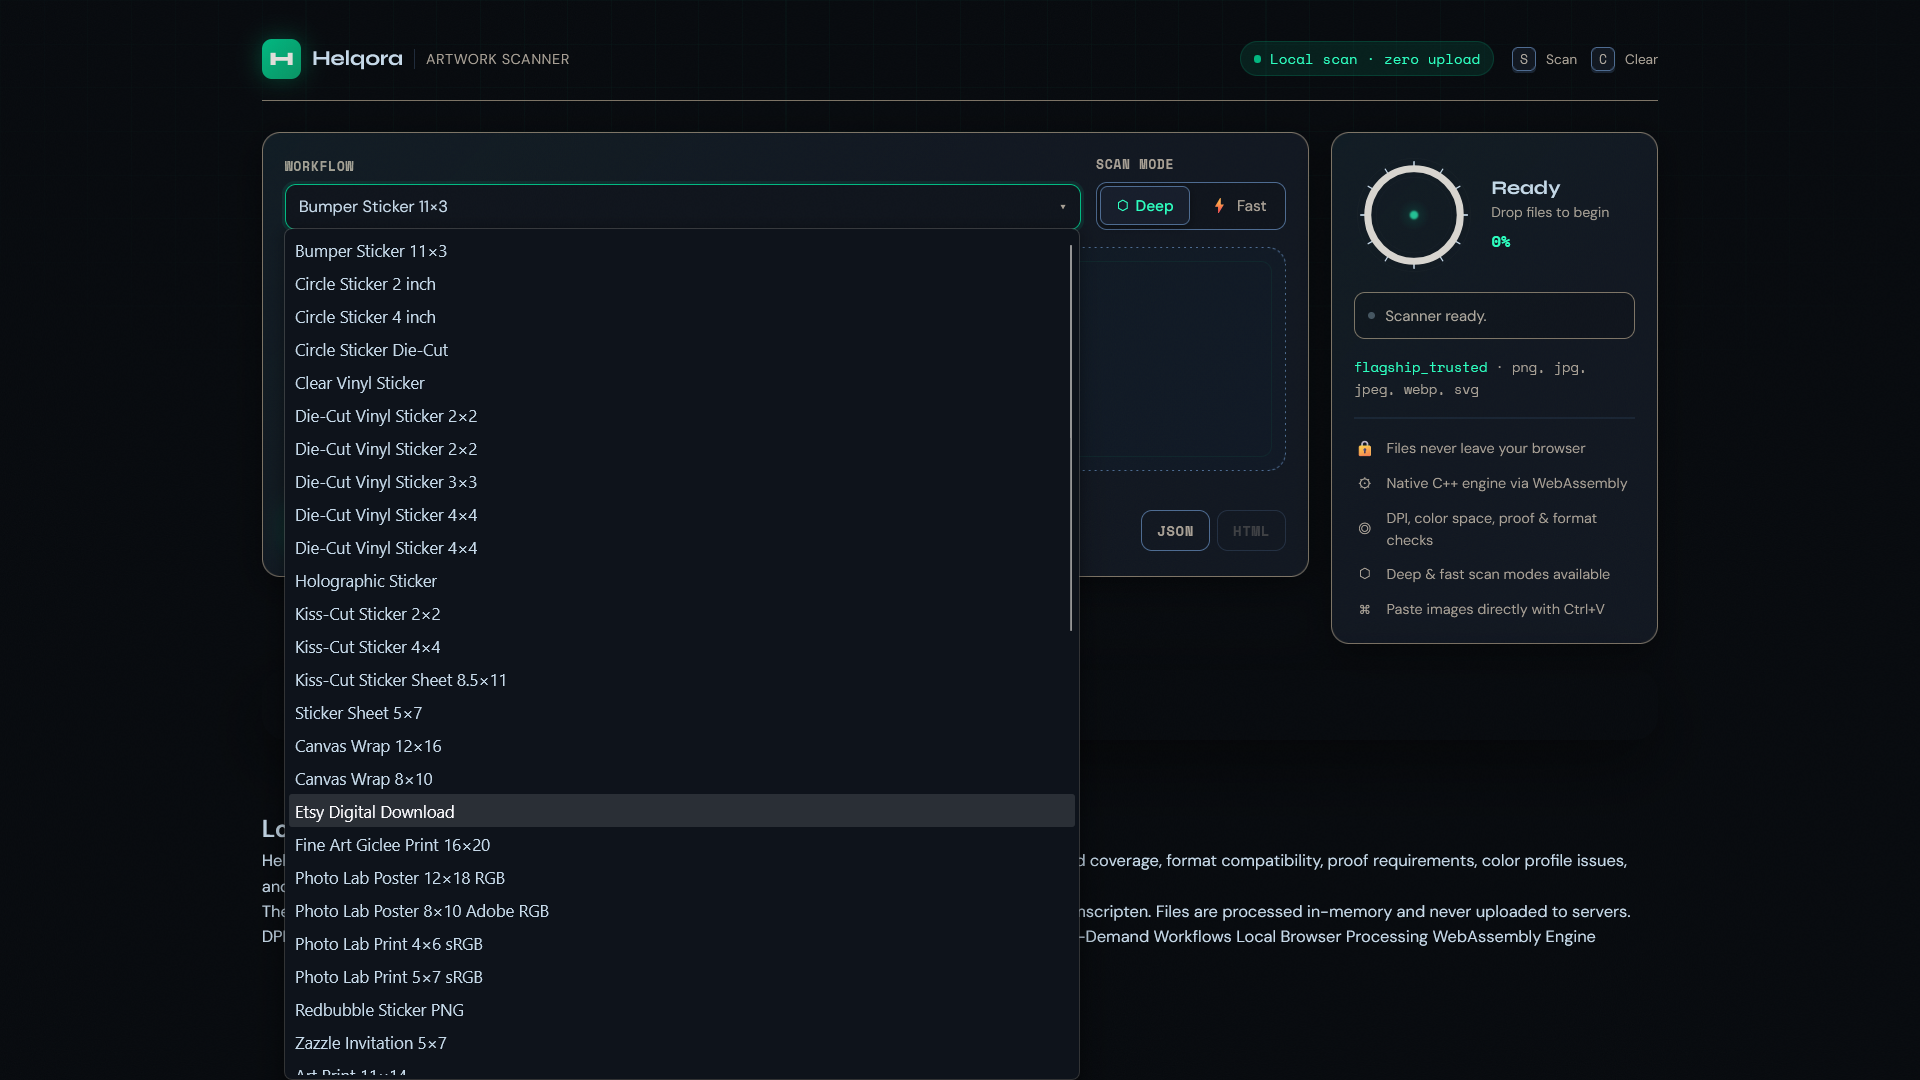The image size is (1920, 1080).
Task: Collapse the Workflow dropdown via arrow
Action: (x=1062, y=207)
